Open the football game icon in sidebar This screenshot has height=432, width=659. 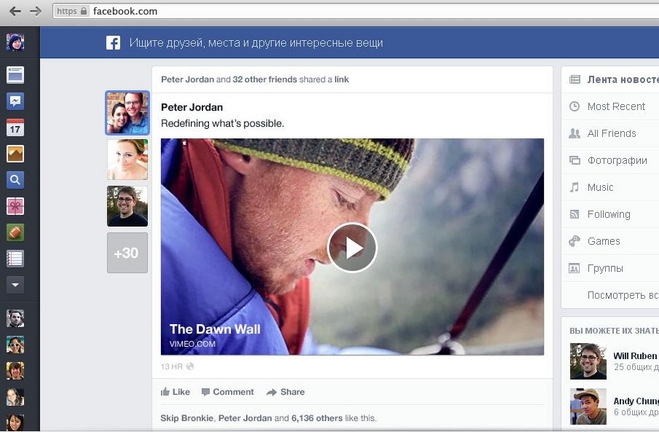[15, 232]
